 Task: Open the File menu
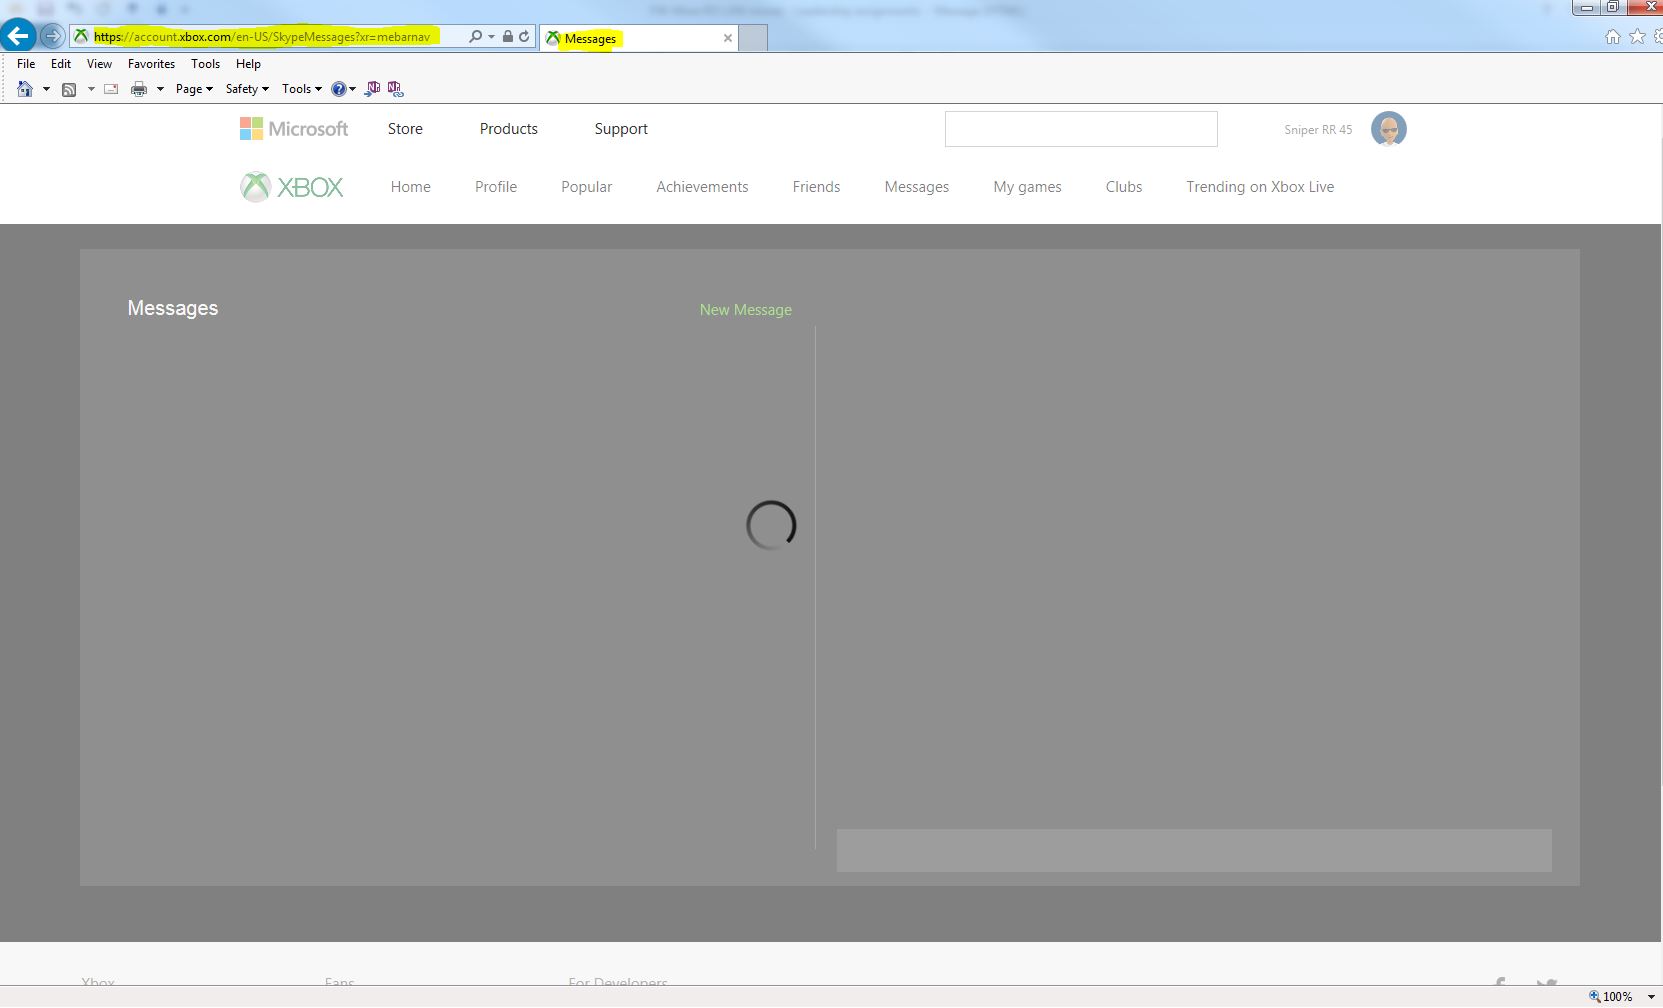pyautogui.click(x=26, y=63)
